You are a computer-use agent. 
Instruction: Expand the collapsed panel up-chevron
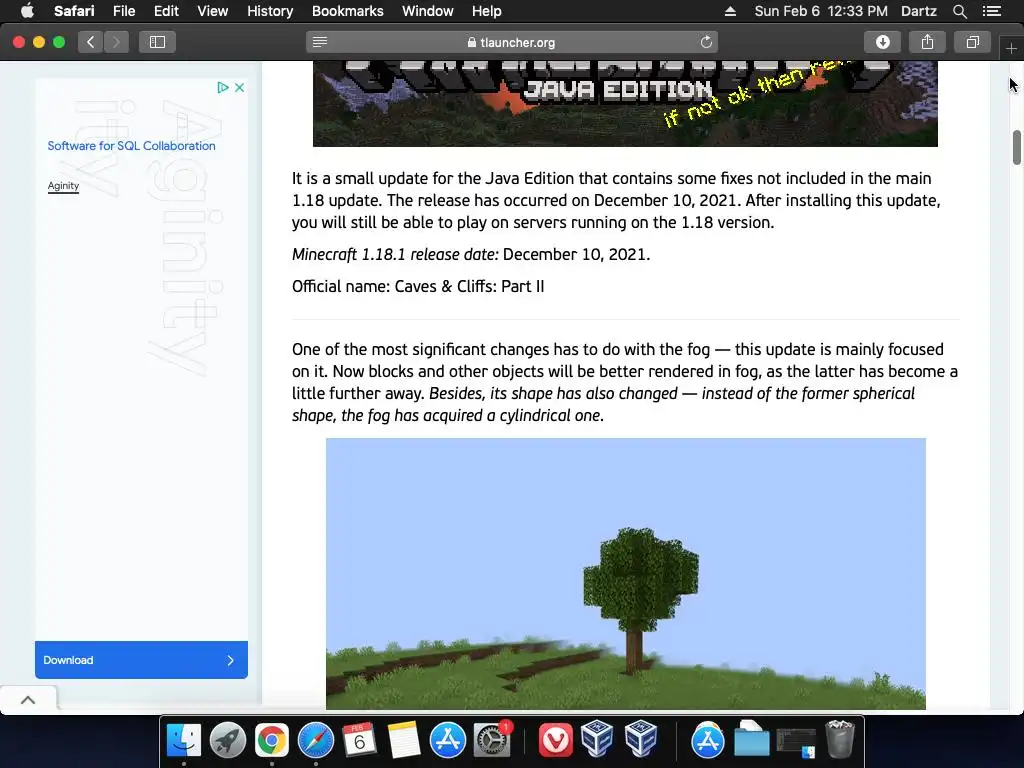point(28,700)
